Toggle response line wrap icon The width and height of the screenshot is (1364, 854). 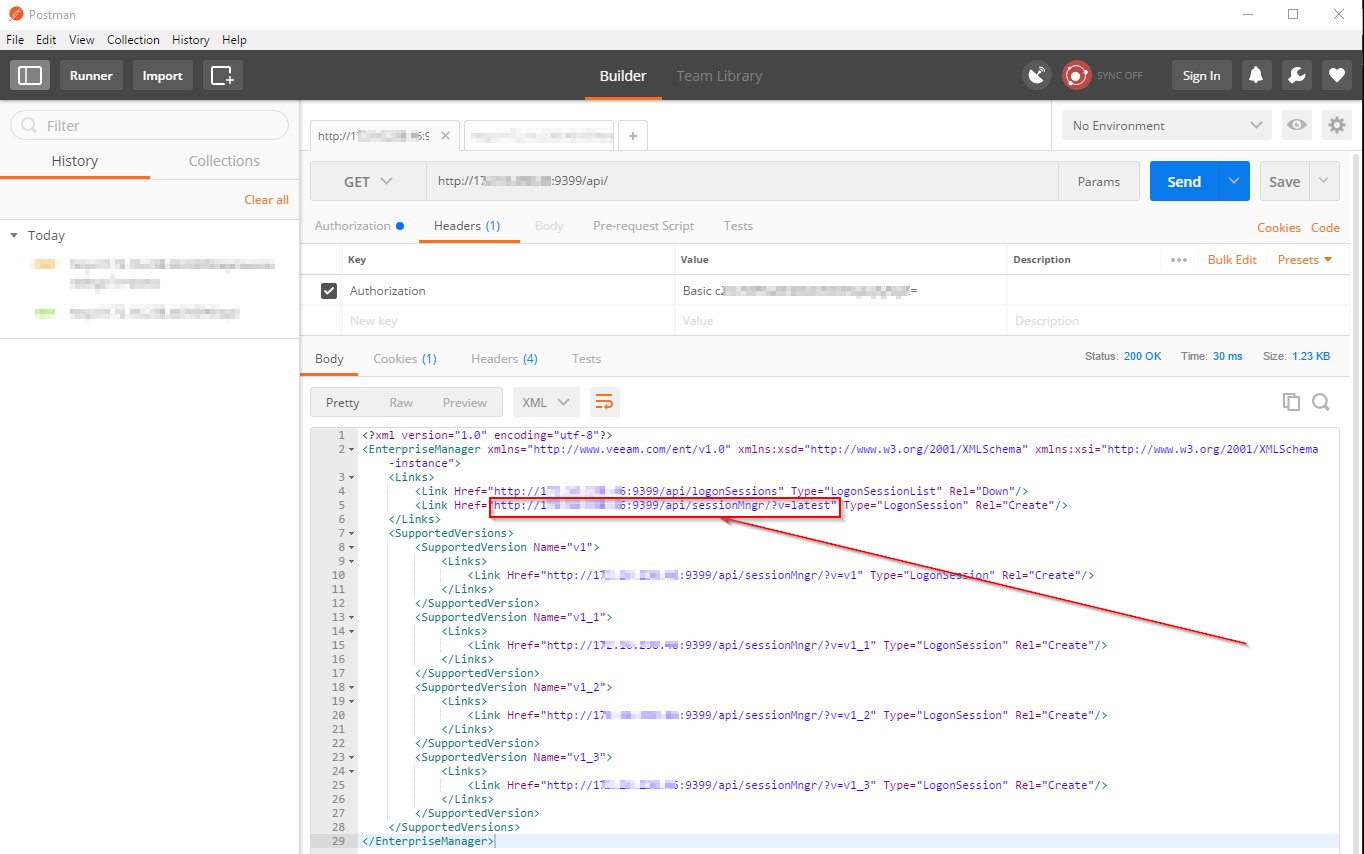coord(605,402)
